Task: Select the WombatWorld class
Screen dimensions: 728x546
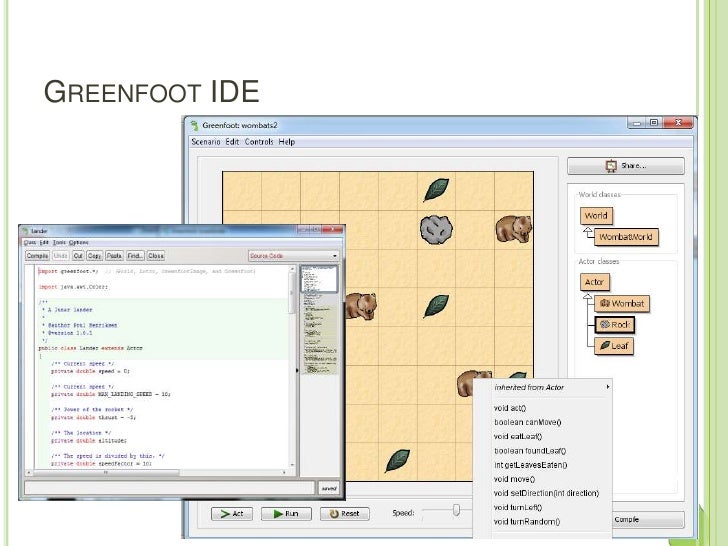Action: (626, 237)
